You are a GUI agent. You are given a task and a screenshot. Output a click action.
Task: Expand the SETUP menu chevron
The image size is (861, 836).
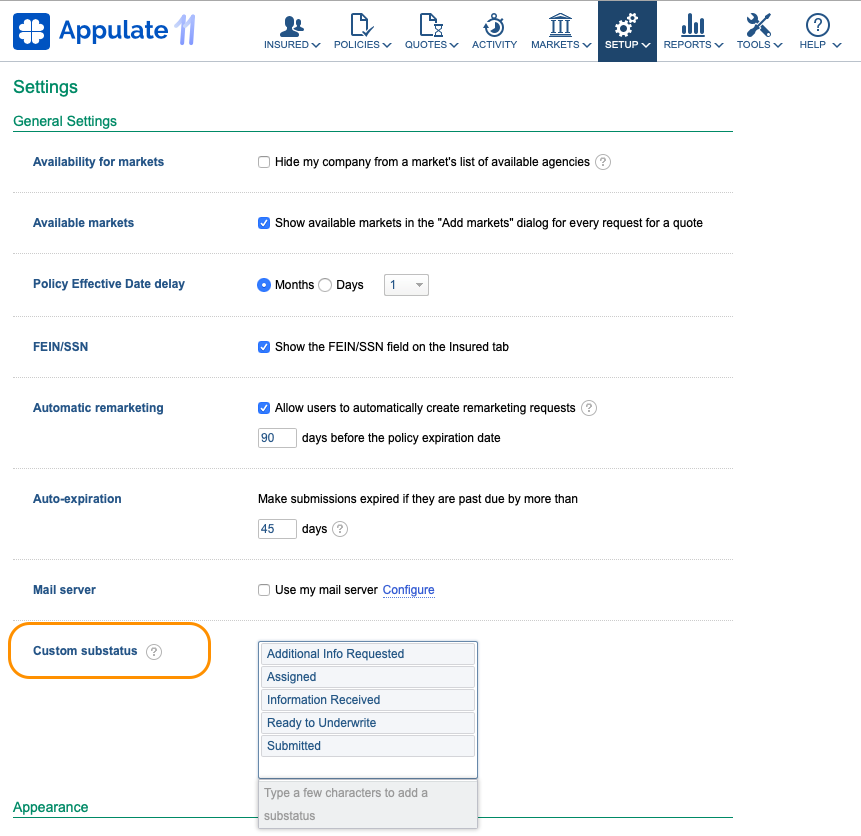(646, 45)
